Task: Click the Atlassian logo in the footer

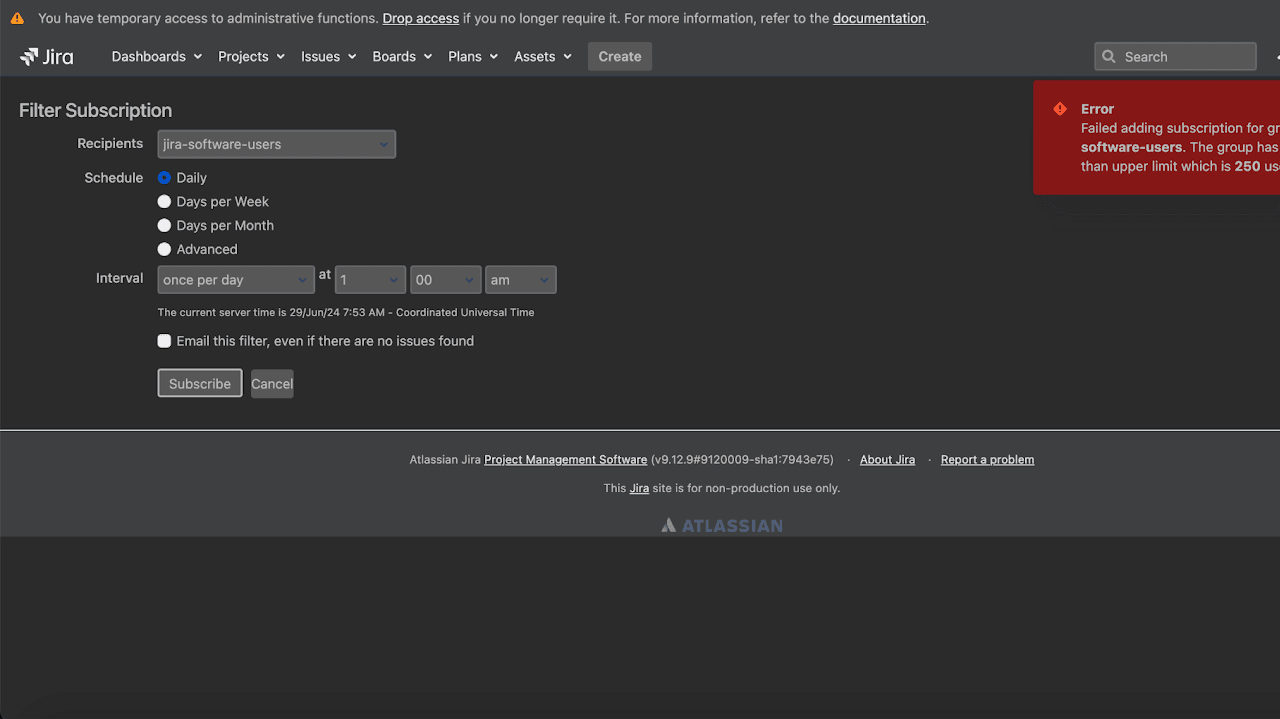Action: (x=721, y=524)
